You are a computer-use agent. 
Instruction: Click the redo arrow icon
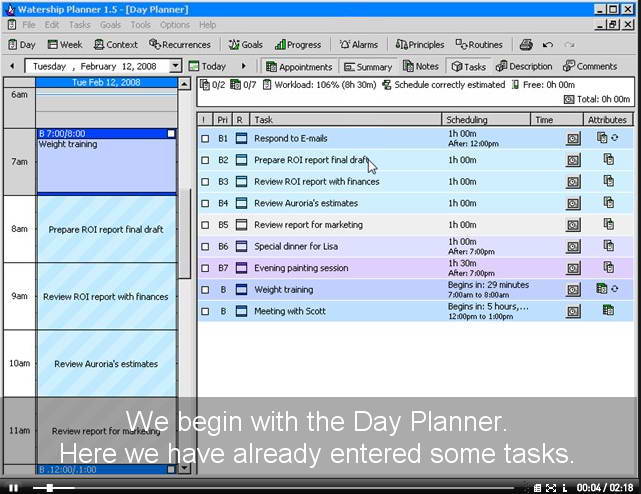coord(569,45)
